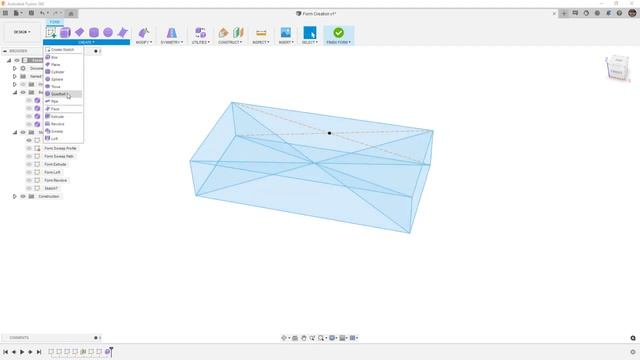Image resolution: width=640 pixels, height=360 pixels.
Task: Toggle visibility of Form Revolve sketch
Action: click(x=29, y=180)
